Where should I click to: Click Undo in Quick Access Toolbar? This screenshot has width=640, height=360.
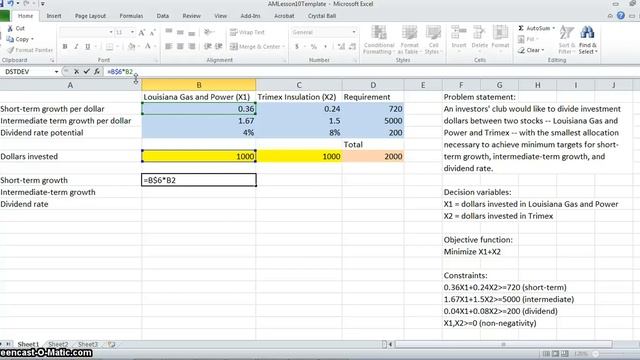10,4
